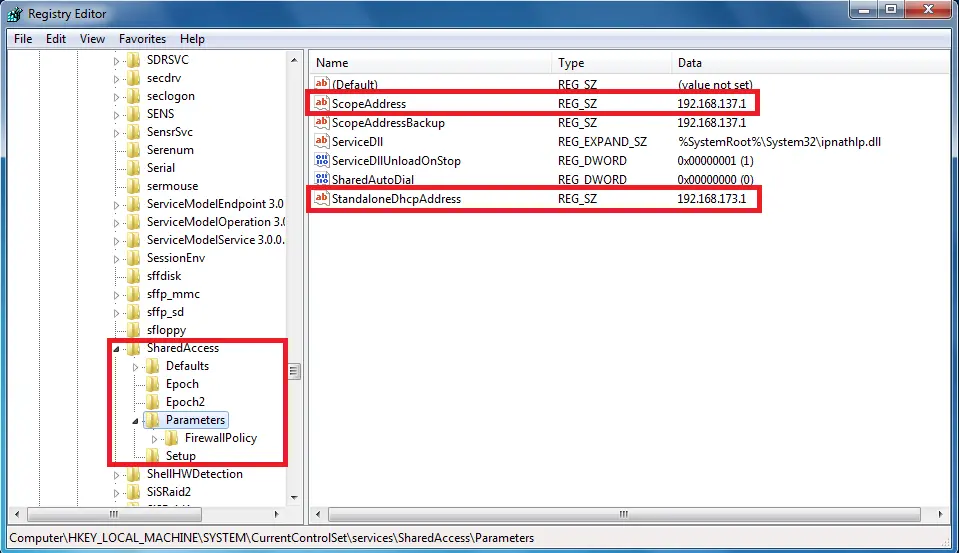Image resolution: width=959 pixels, height=553 pixels.
Task: Click the REG_EXPAND_SZ type cell
Action: (x=602, y=141)
